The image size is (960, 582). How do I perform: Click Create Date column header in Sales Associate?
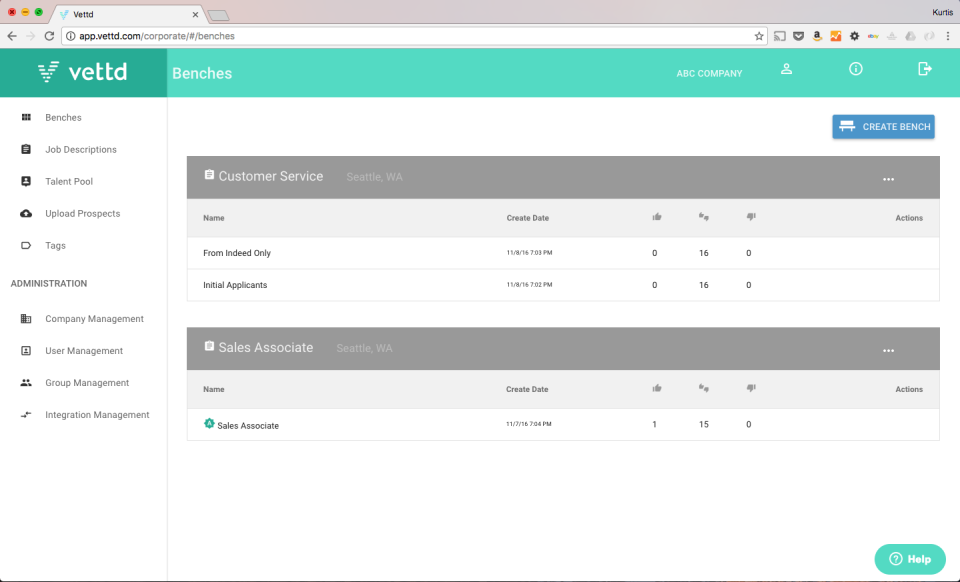point(527,389)
